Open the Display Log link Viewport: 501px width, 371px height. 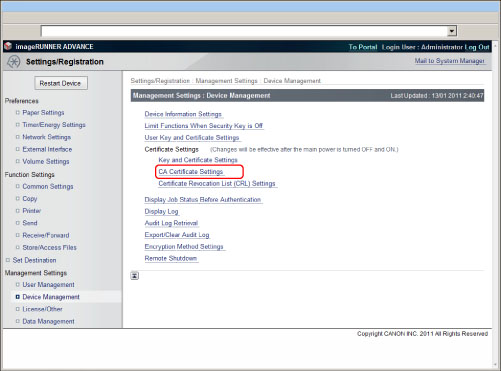click(161, 212)
